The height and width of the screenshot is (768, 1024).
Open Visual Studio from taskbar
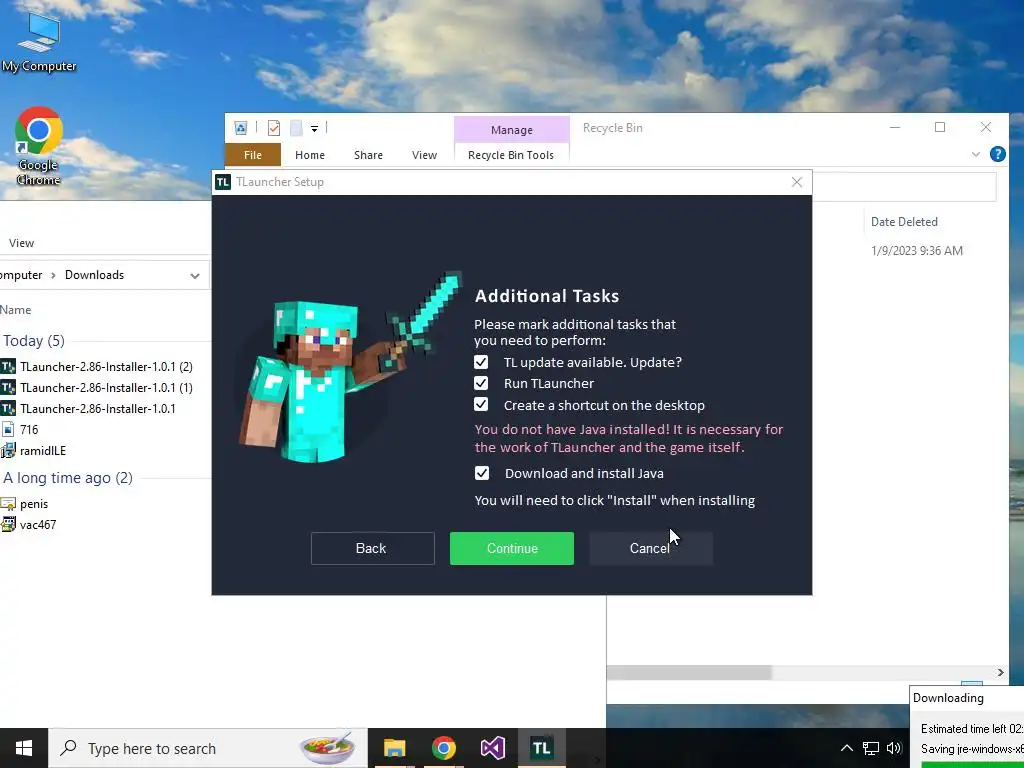[x=492, y=748]
